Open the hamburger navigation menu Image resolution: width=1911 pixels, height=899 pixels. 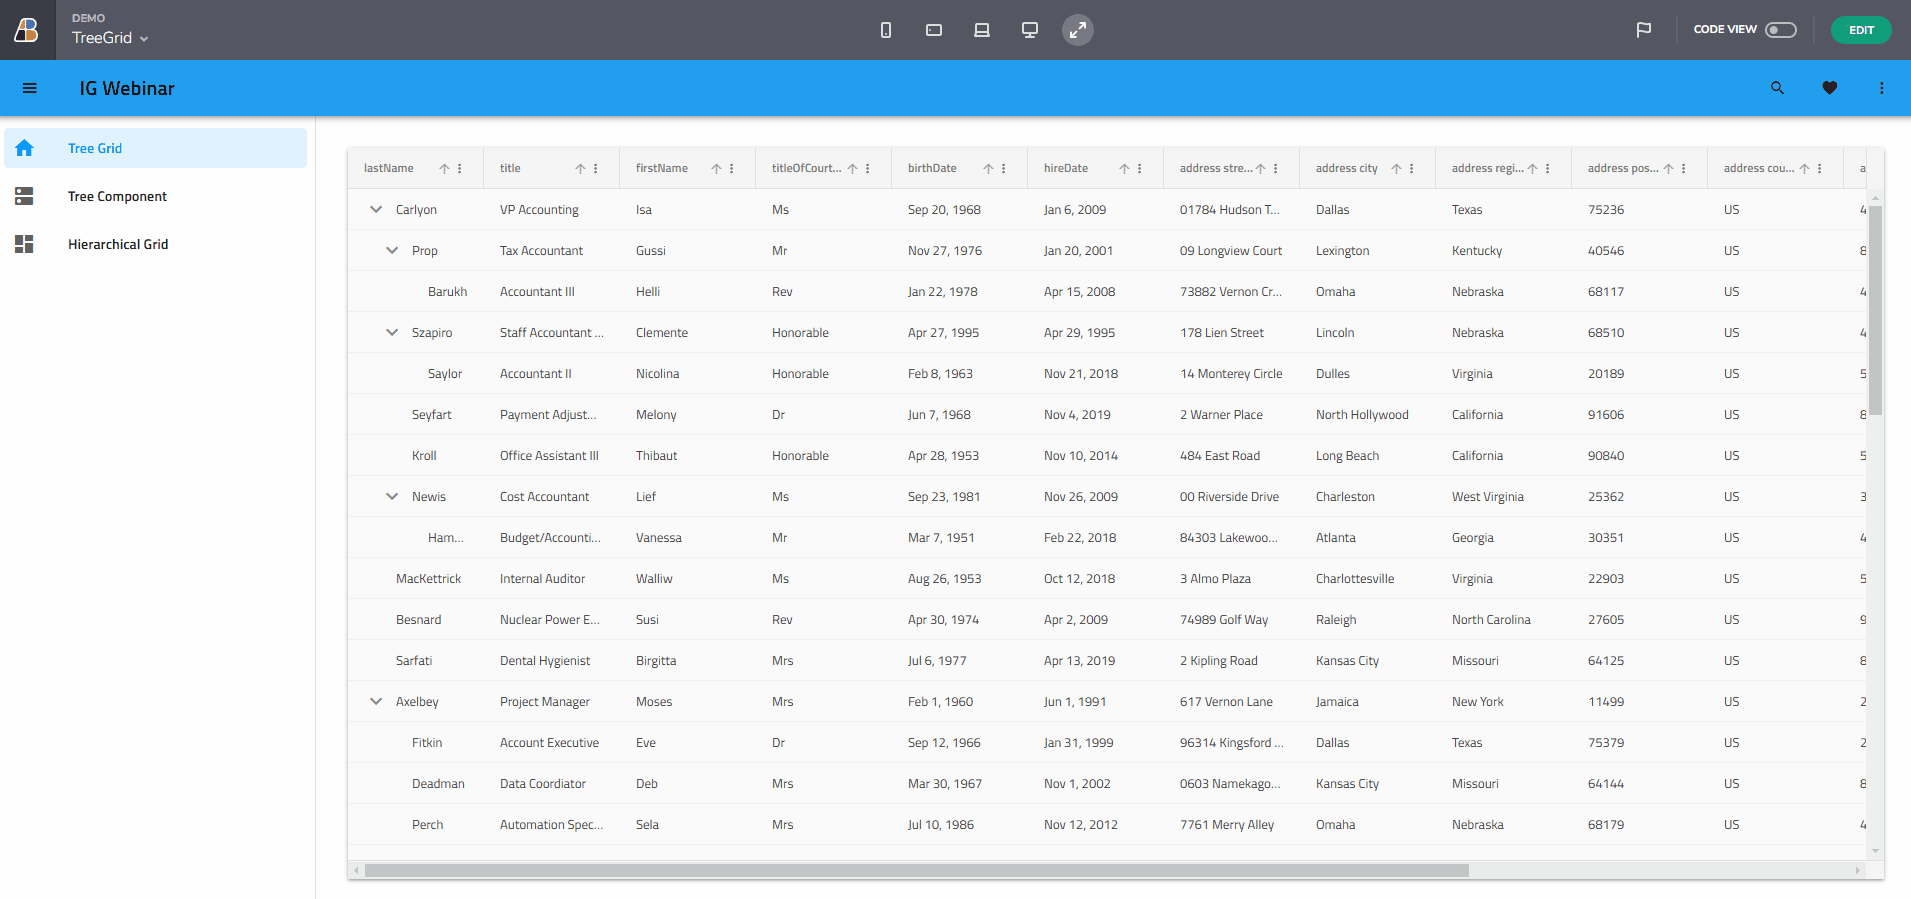[x=30, y=88]
